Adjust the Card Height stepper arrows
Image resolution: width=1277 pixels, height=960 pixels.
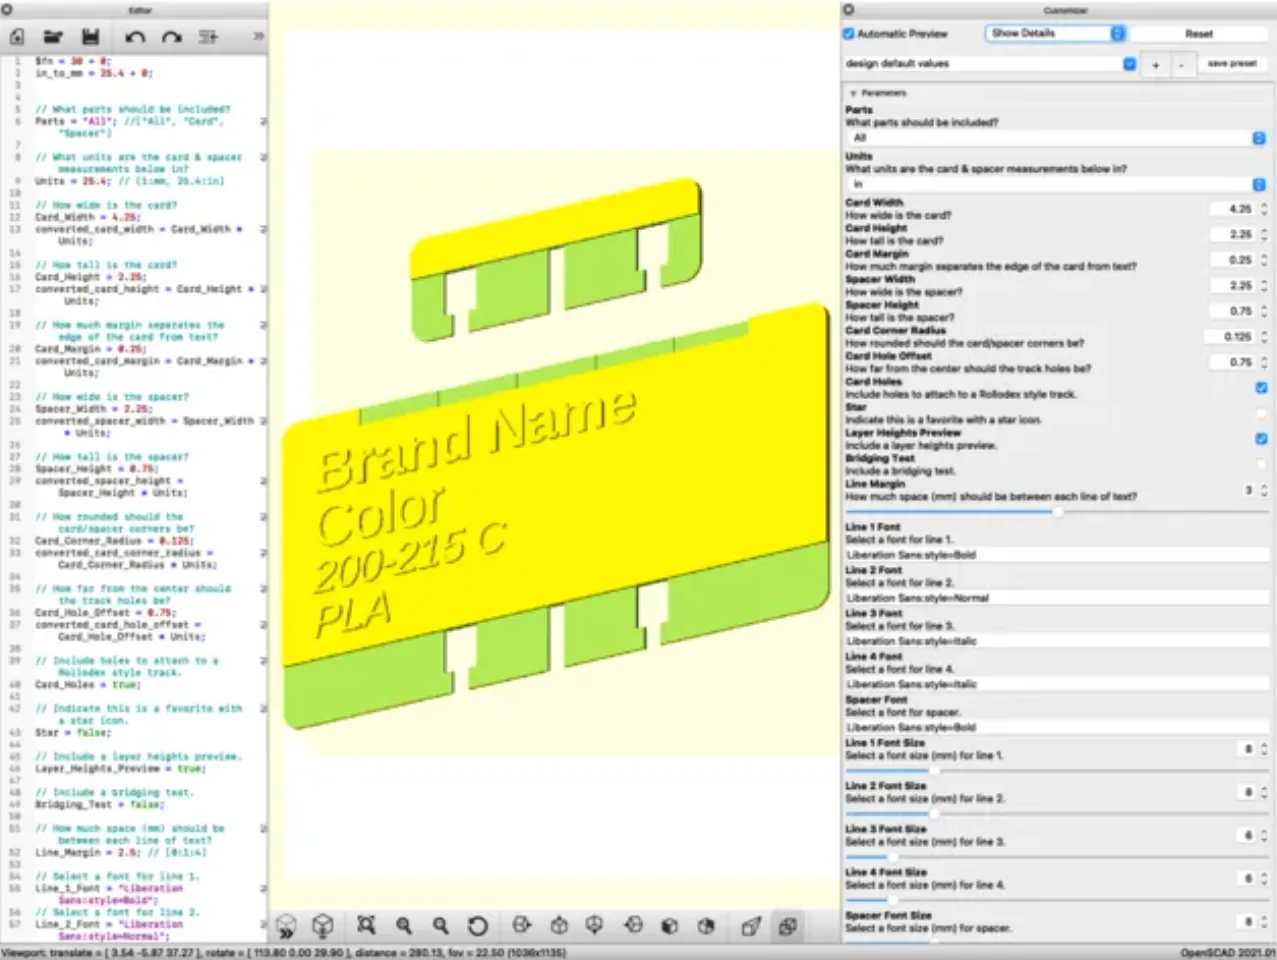click(x=1263, y=234)
